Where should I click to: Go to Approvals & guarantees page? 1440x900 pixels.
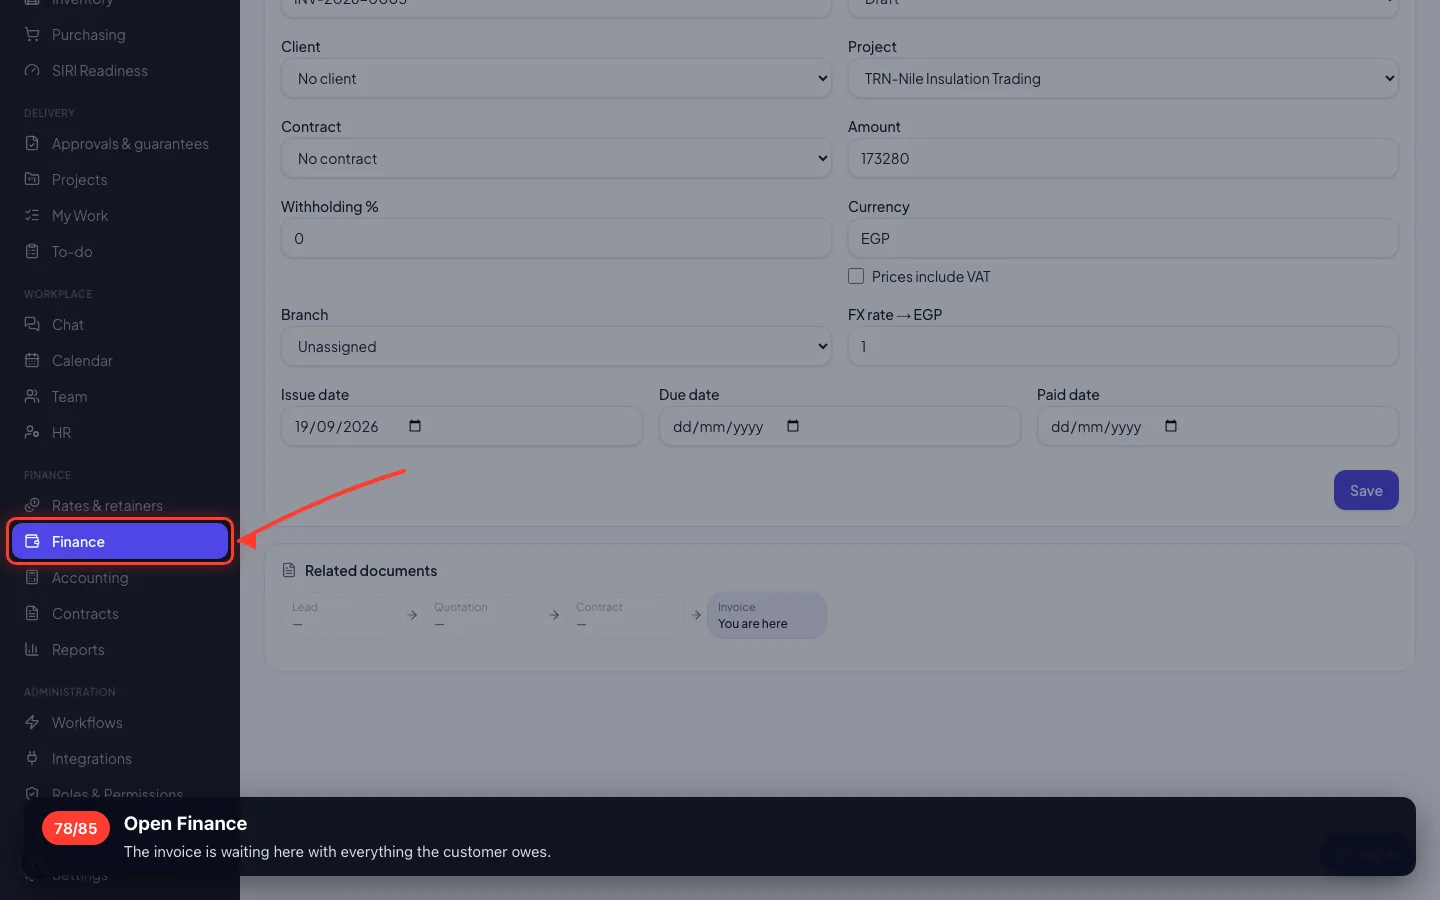(120, 144)
